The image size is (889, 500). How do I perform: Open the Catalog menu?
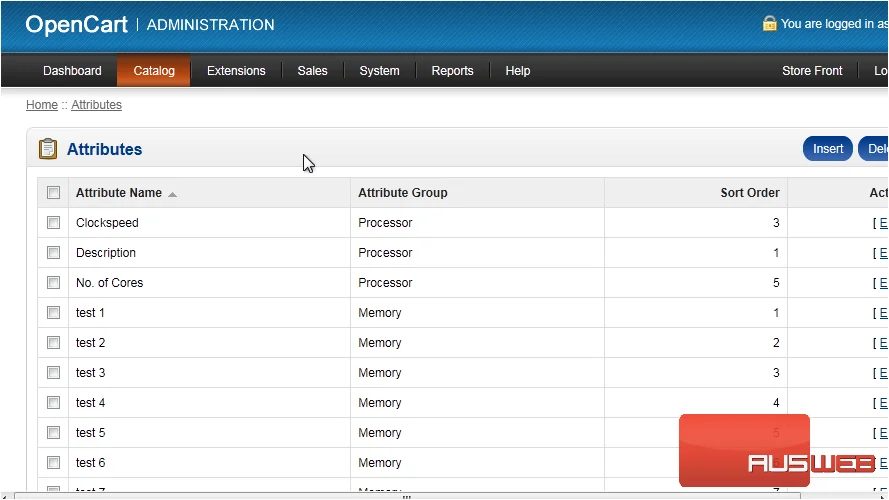point(154,71)
